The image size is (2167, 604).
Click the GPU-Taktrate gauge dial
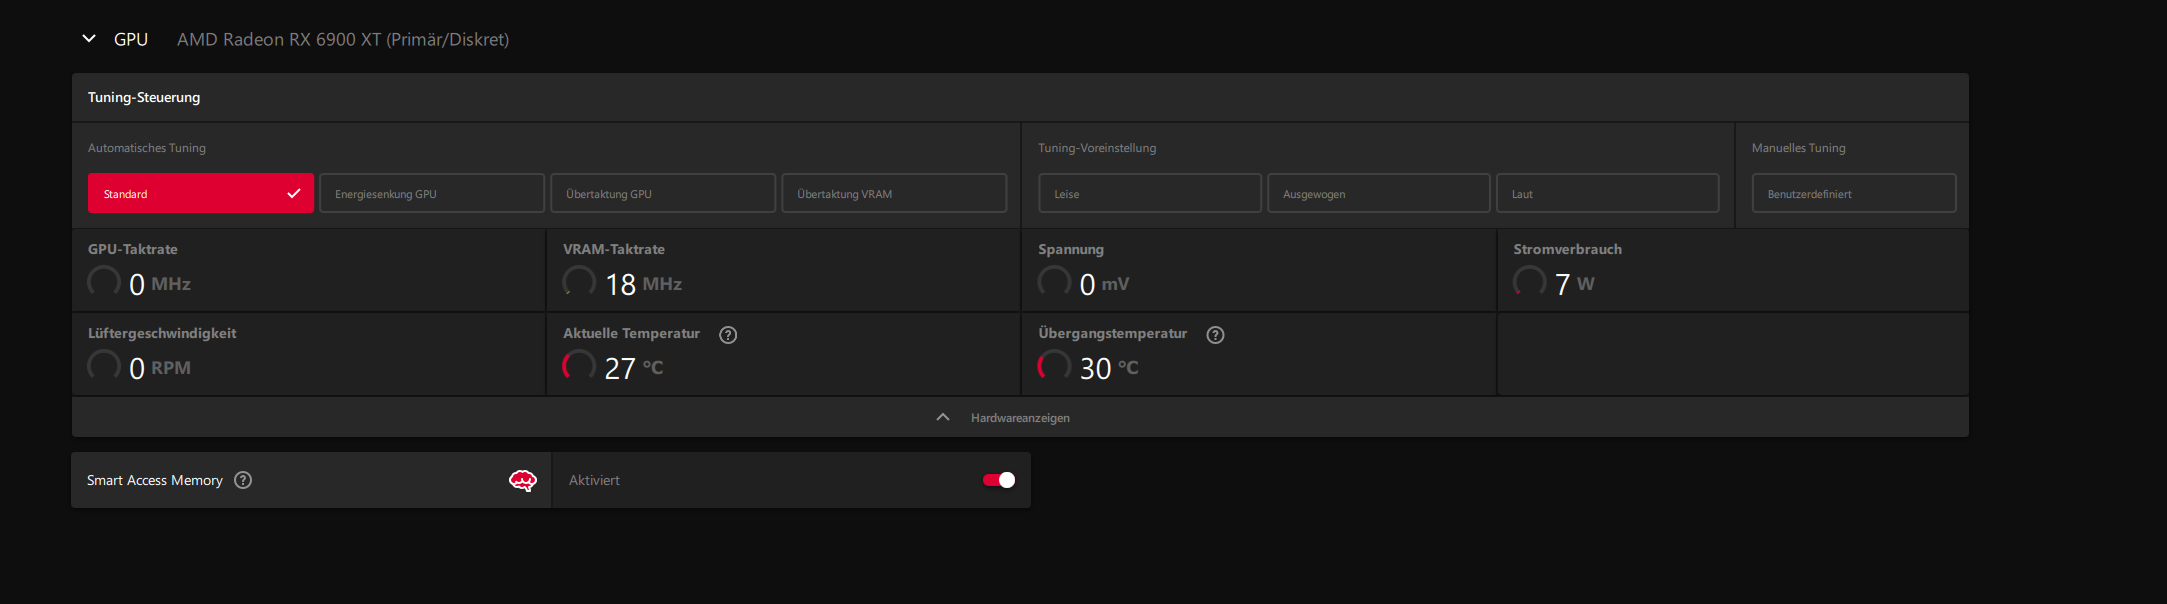(104, 282)
